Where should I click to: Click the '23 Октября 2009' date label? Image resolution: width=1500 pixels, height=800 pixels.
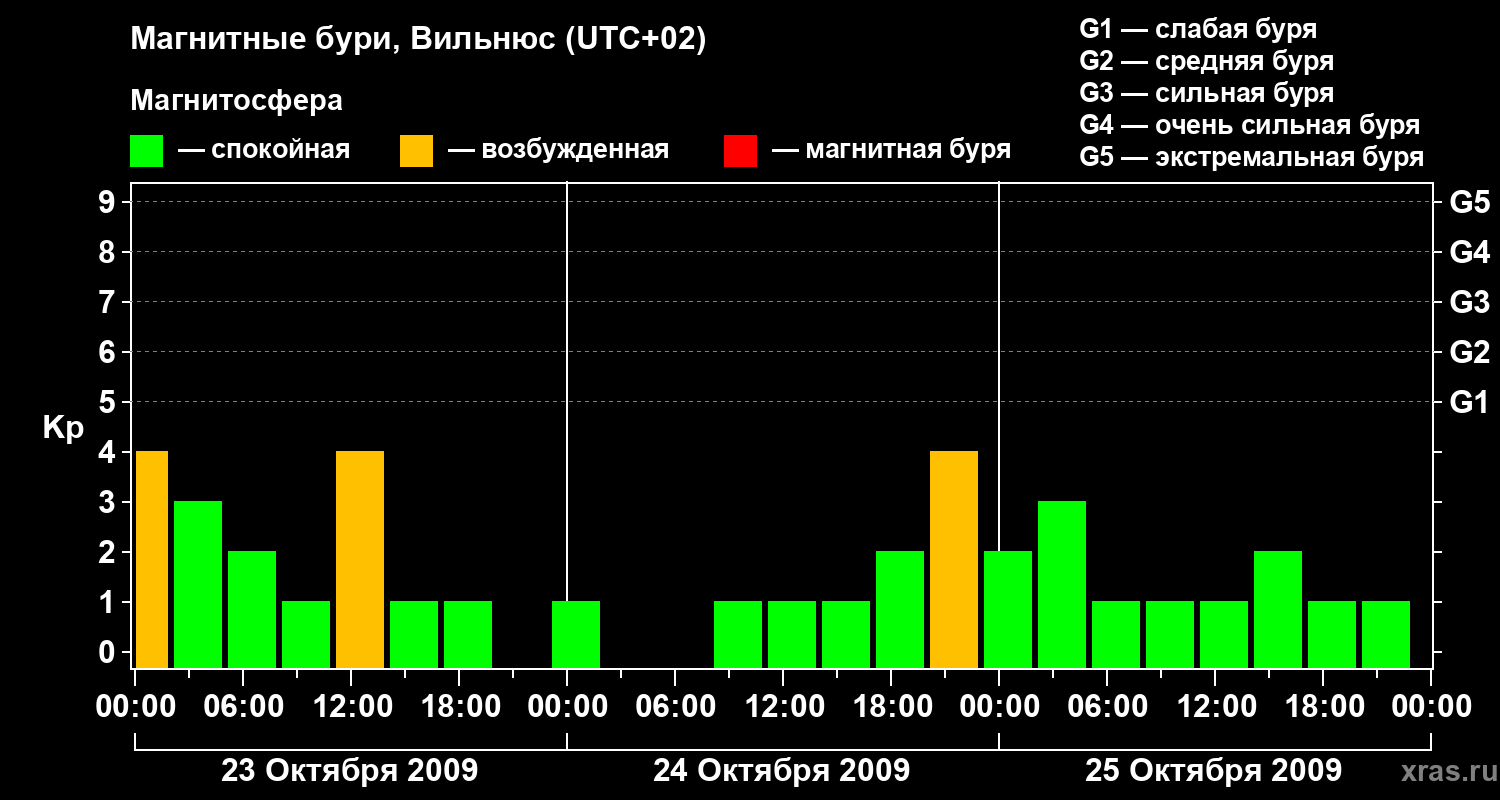click(349, 771)
